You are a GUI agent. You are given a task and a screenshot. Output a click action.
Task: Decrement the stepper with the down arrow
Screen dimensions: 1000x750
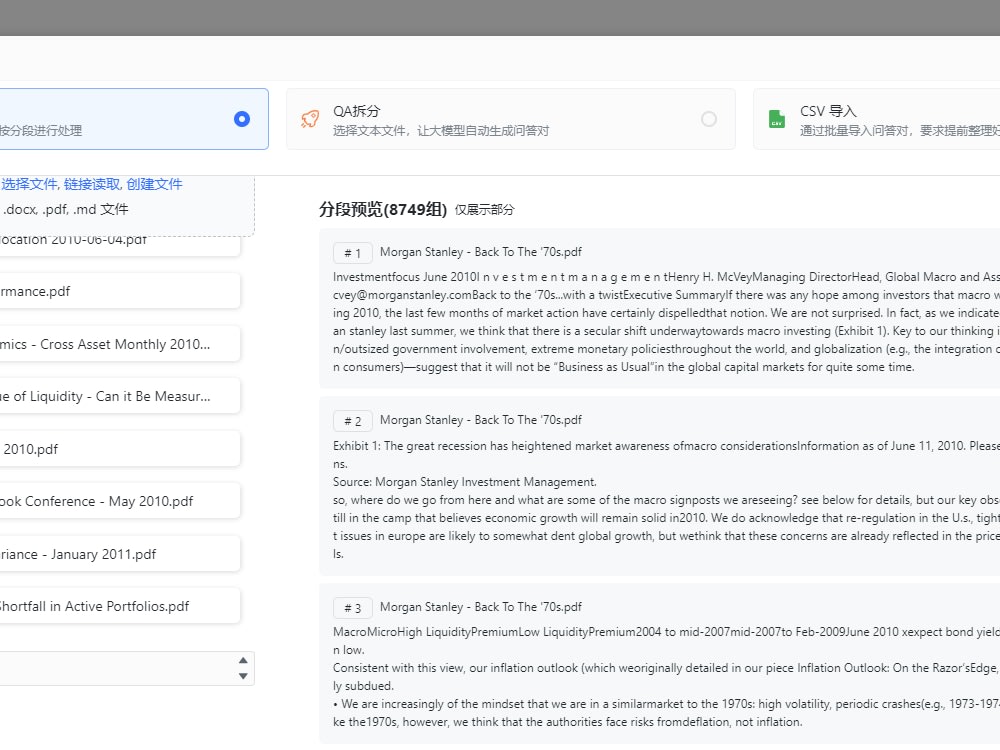(x=243, y=676)
